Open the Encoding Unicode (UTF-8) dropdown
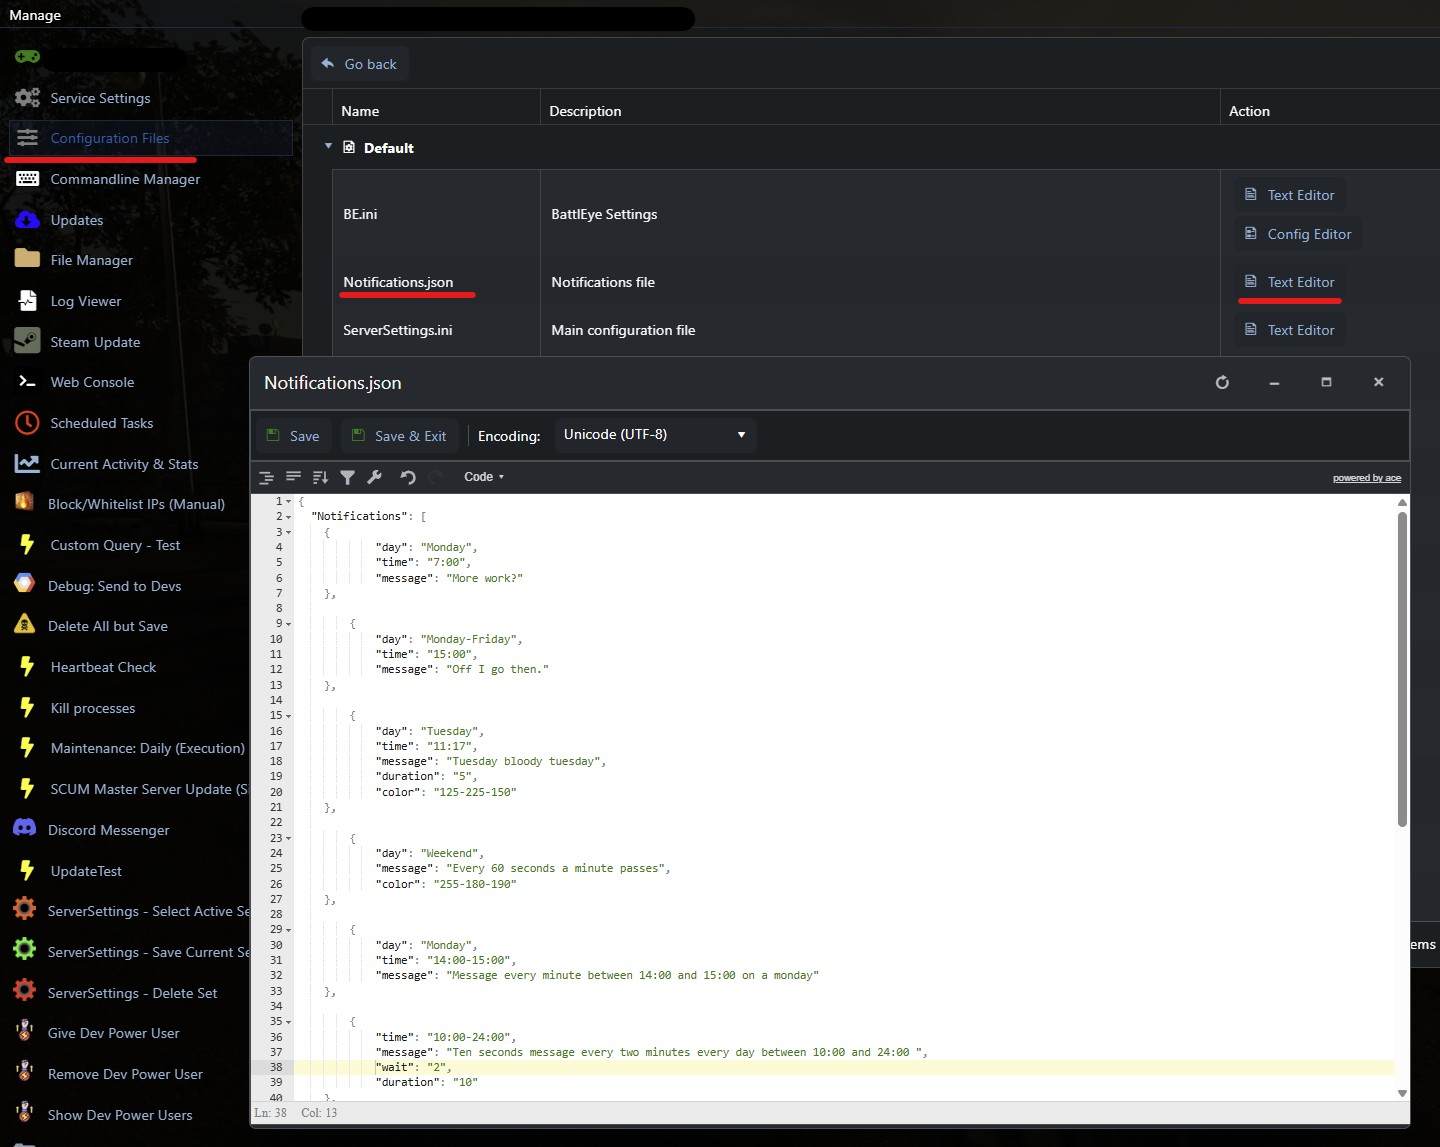Screen dimensions: 1440x1147 click(x=654, y=435)
